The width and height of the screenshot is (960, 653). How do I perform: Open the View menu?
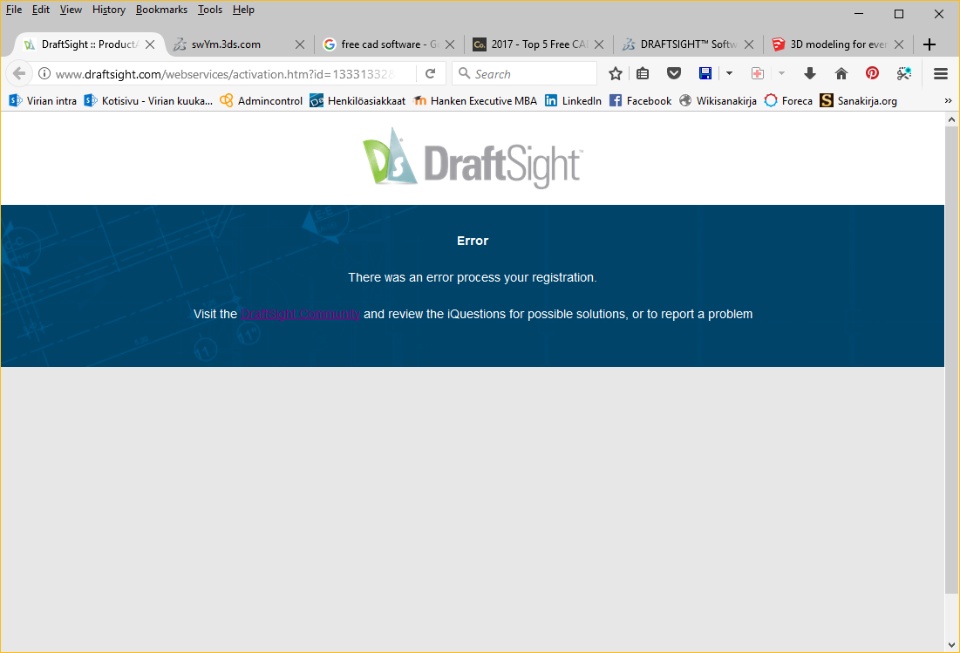tap(70, 10)
